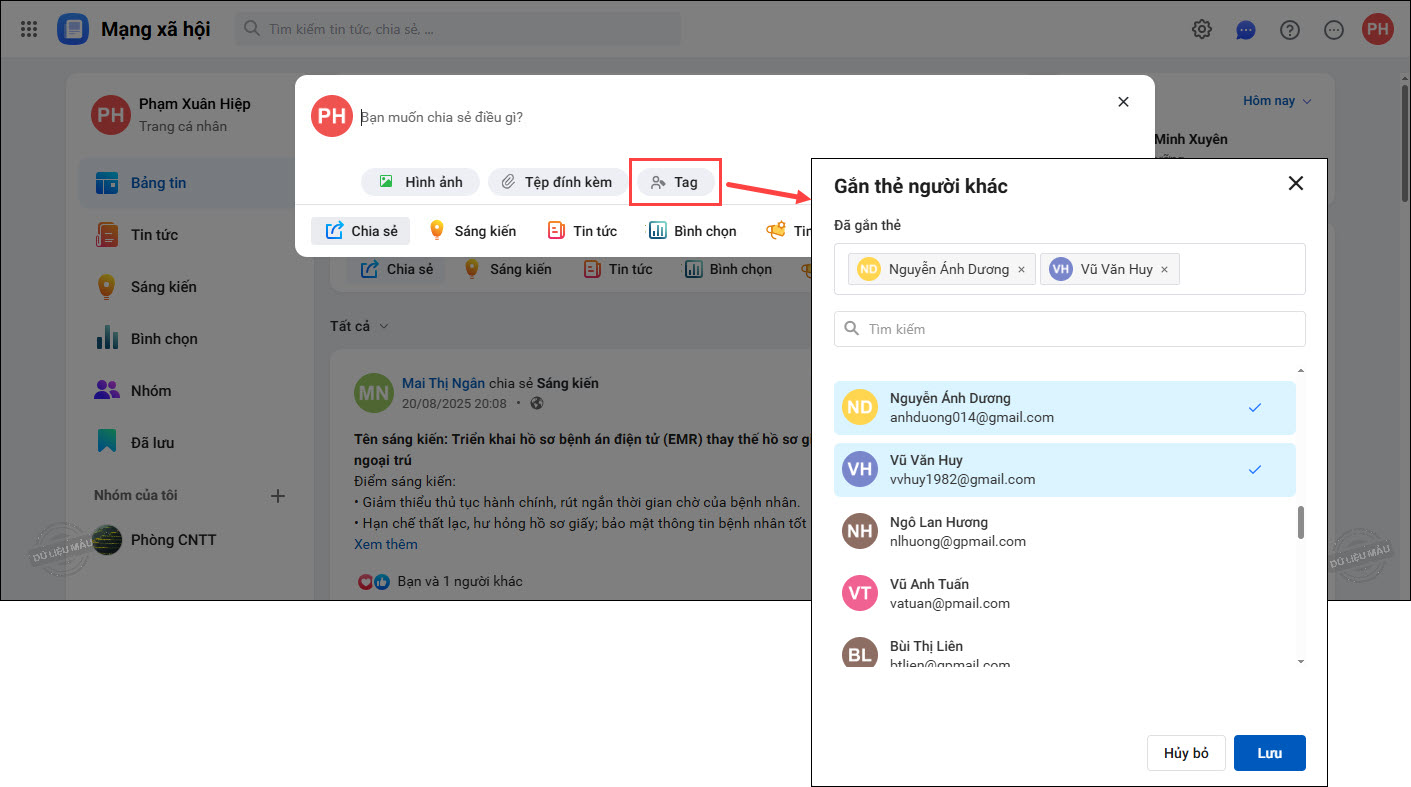Select Vũ Anh Tuấn to tag
1411x787 pixels.
(1065, 594)
